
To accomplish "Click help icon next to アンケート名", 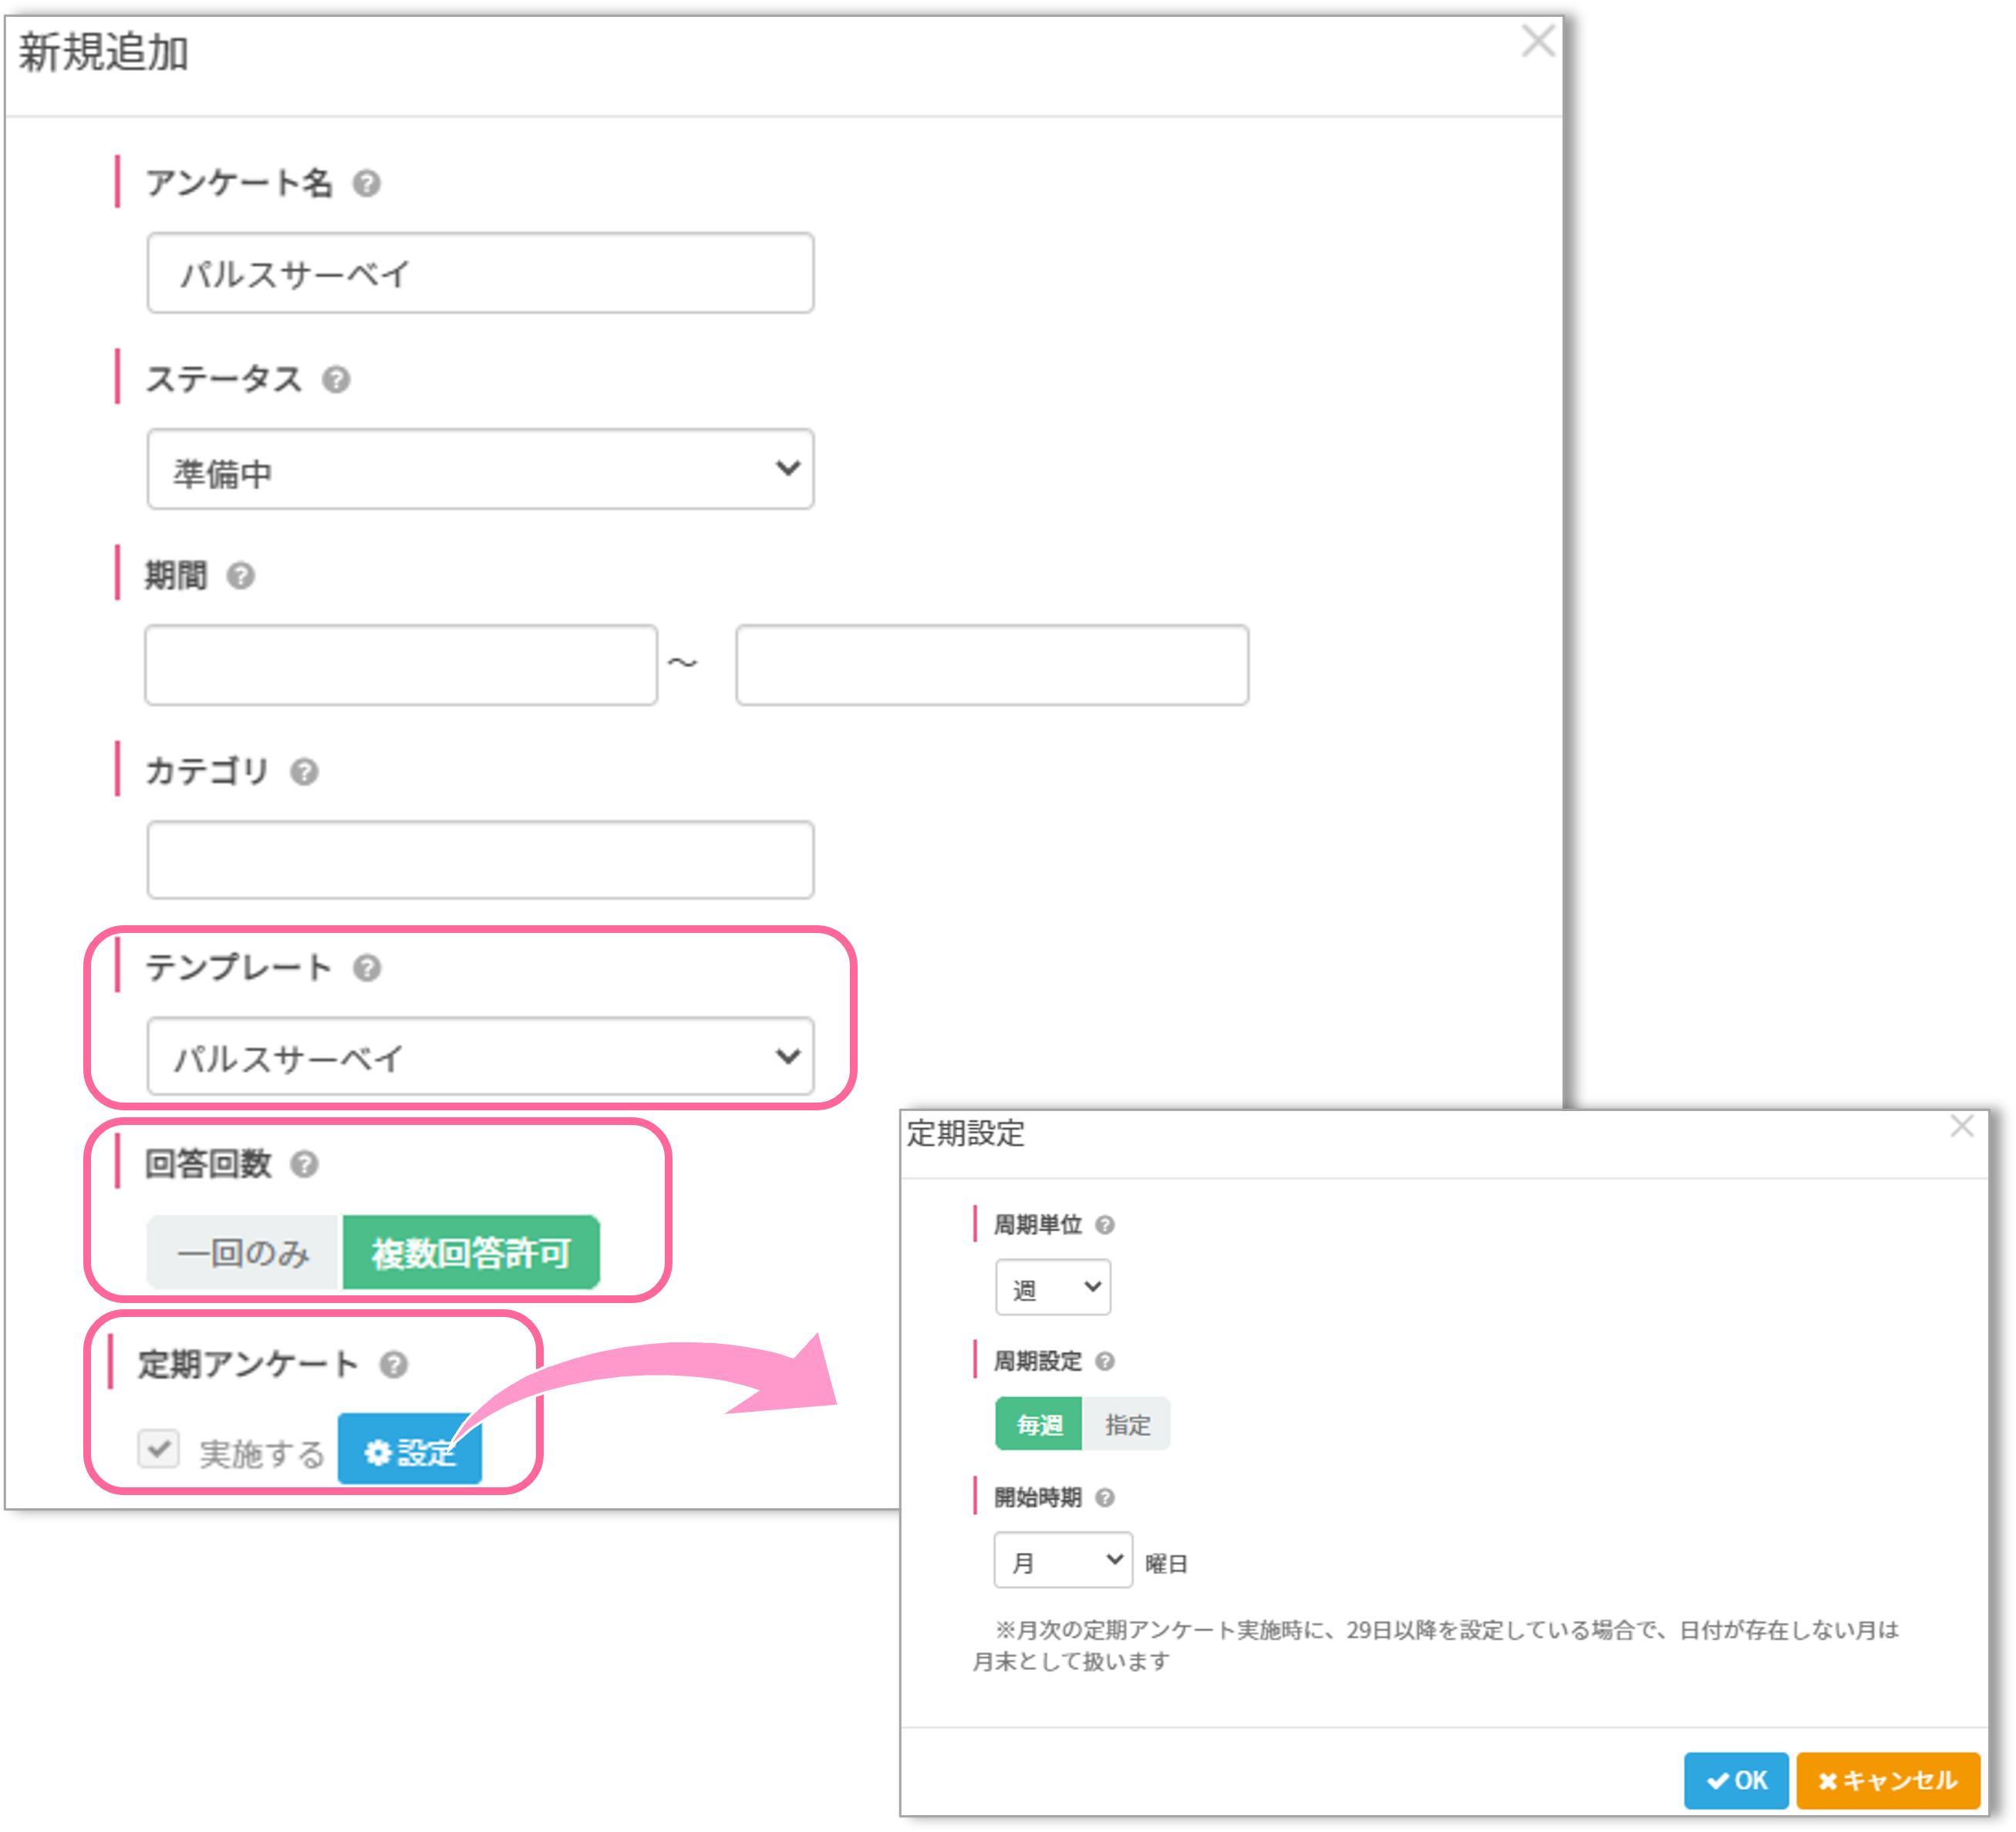I will click(367, 184).
